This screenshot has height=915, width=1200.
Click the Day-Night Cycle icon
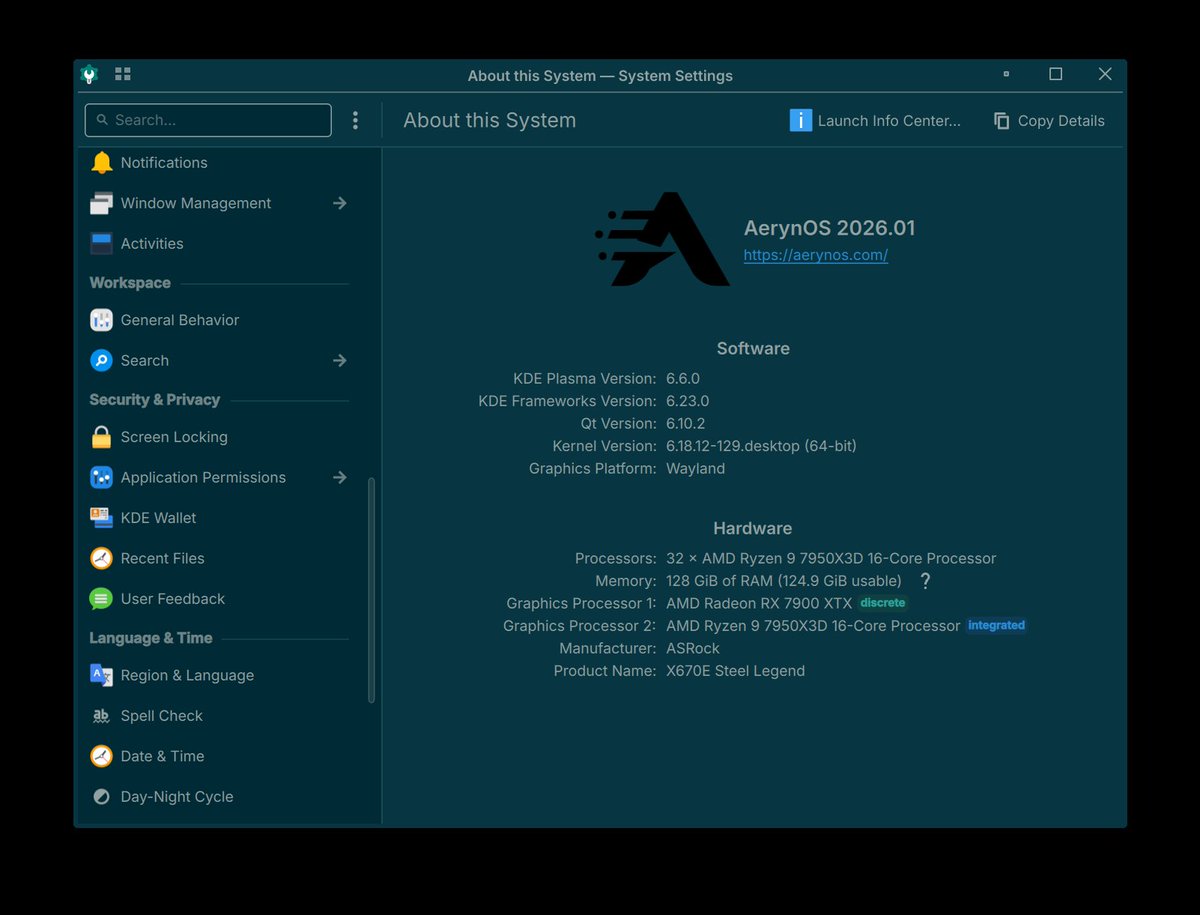point(101,797)
